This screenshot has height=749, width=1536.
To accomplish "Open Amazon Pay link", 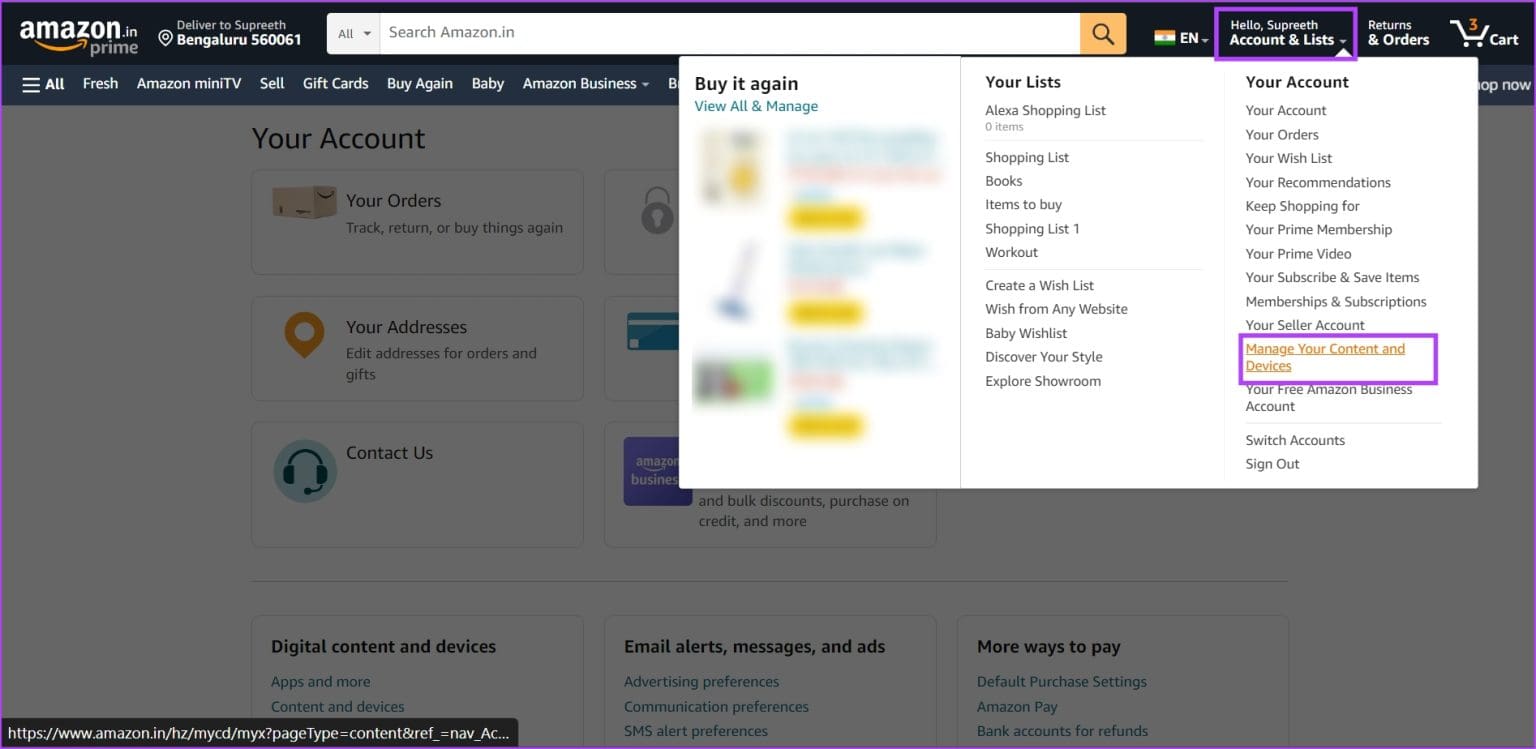I will [1017, 706].
